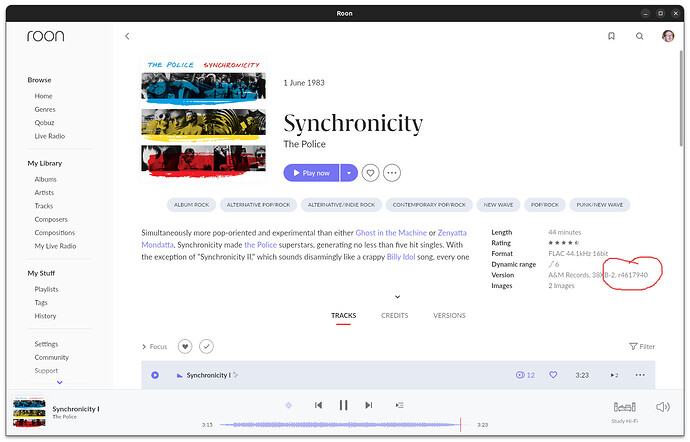Open Qobuz in the sidebar

pos(44,123)
